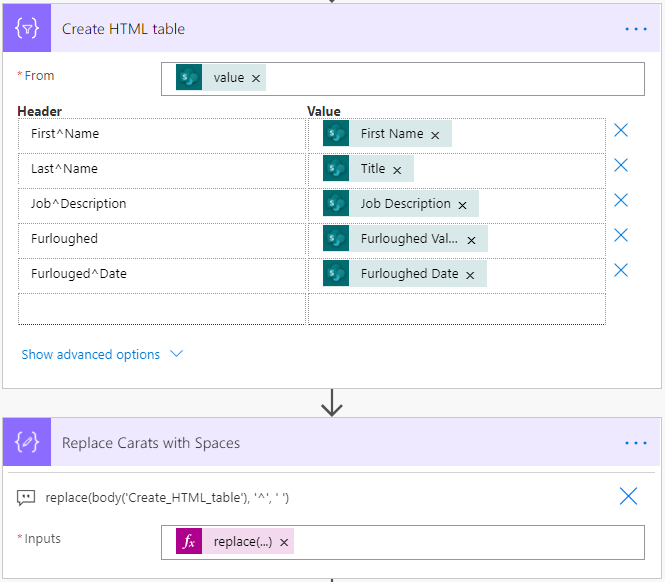Remove the First Name token

(x=435, y=135)
